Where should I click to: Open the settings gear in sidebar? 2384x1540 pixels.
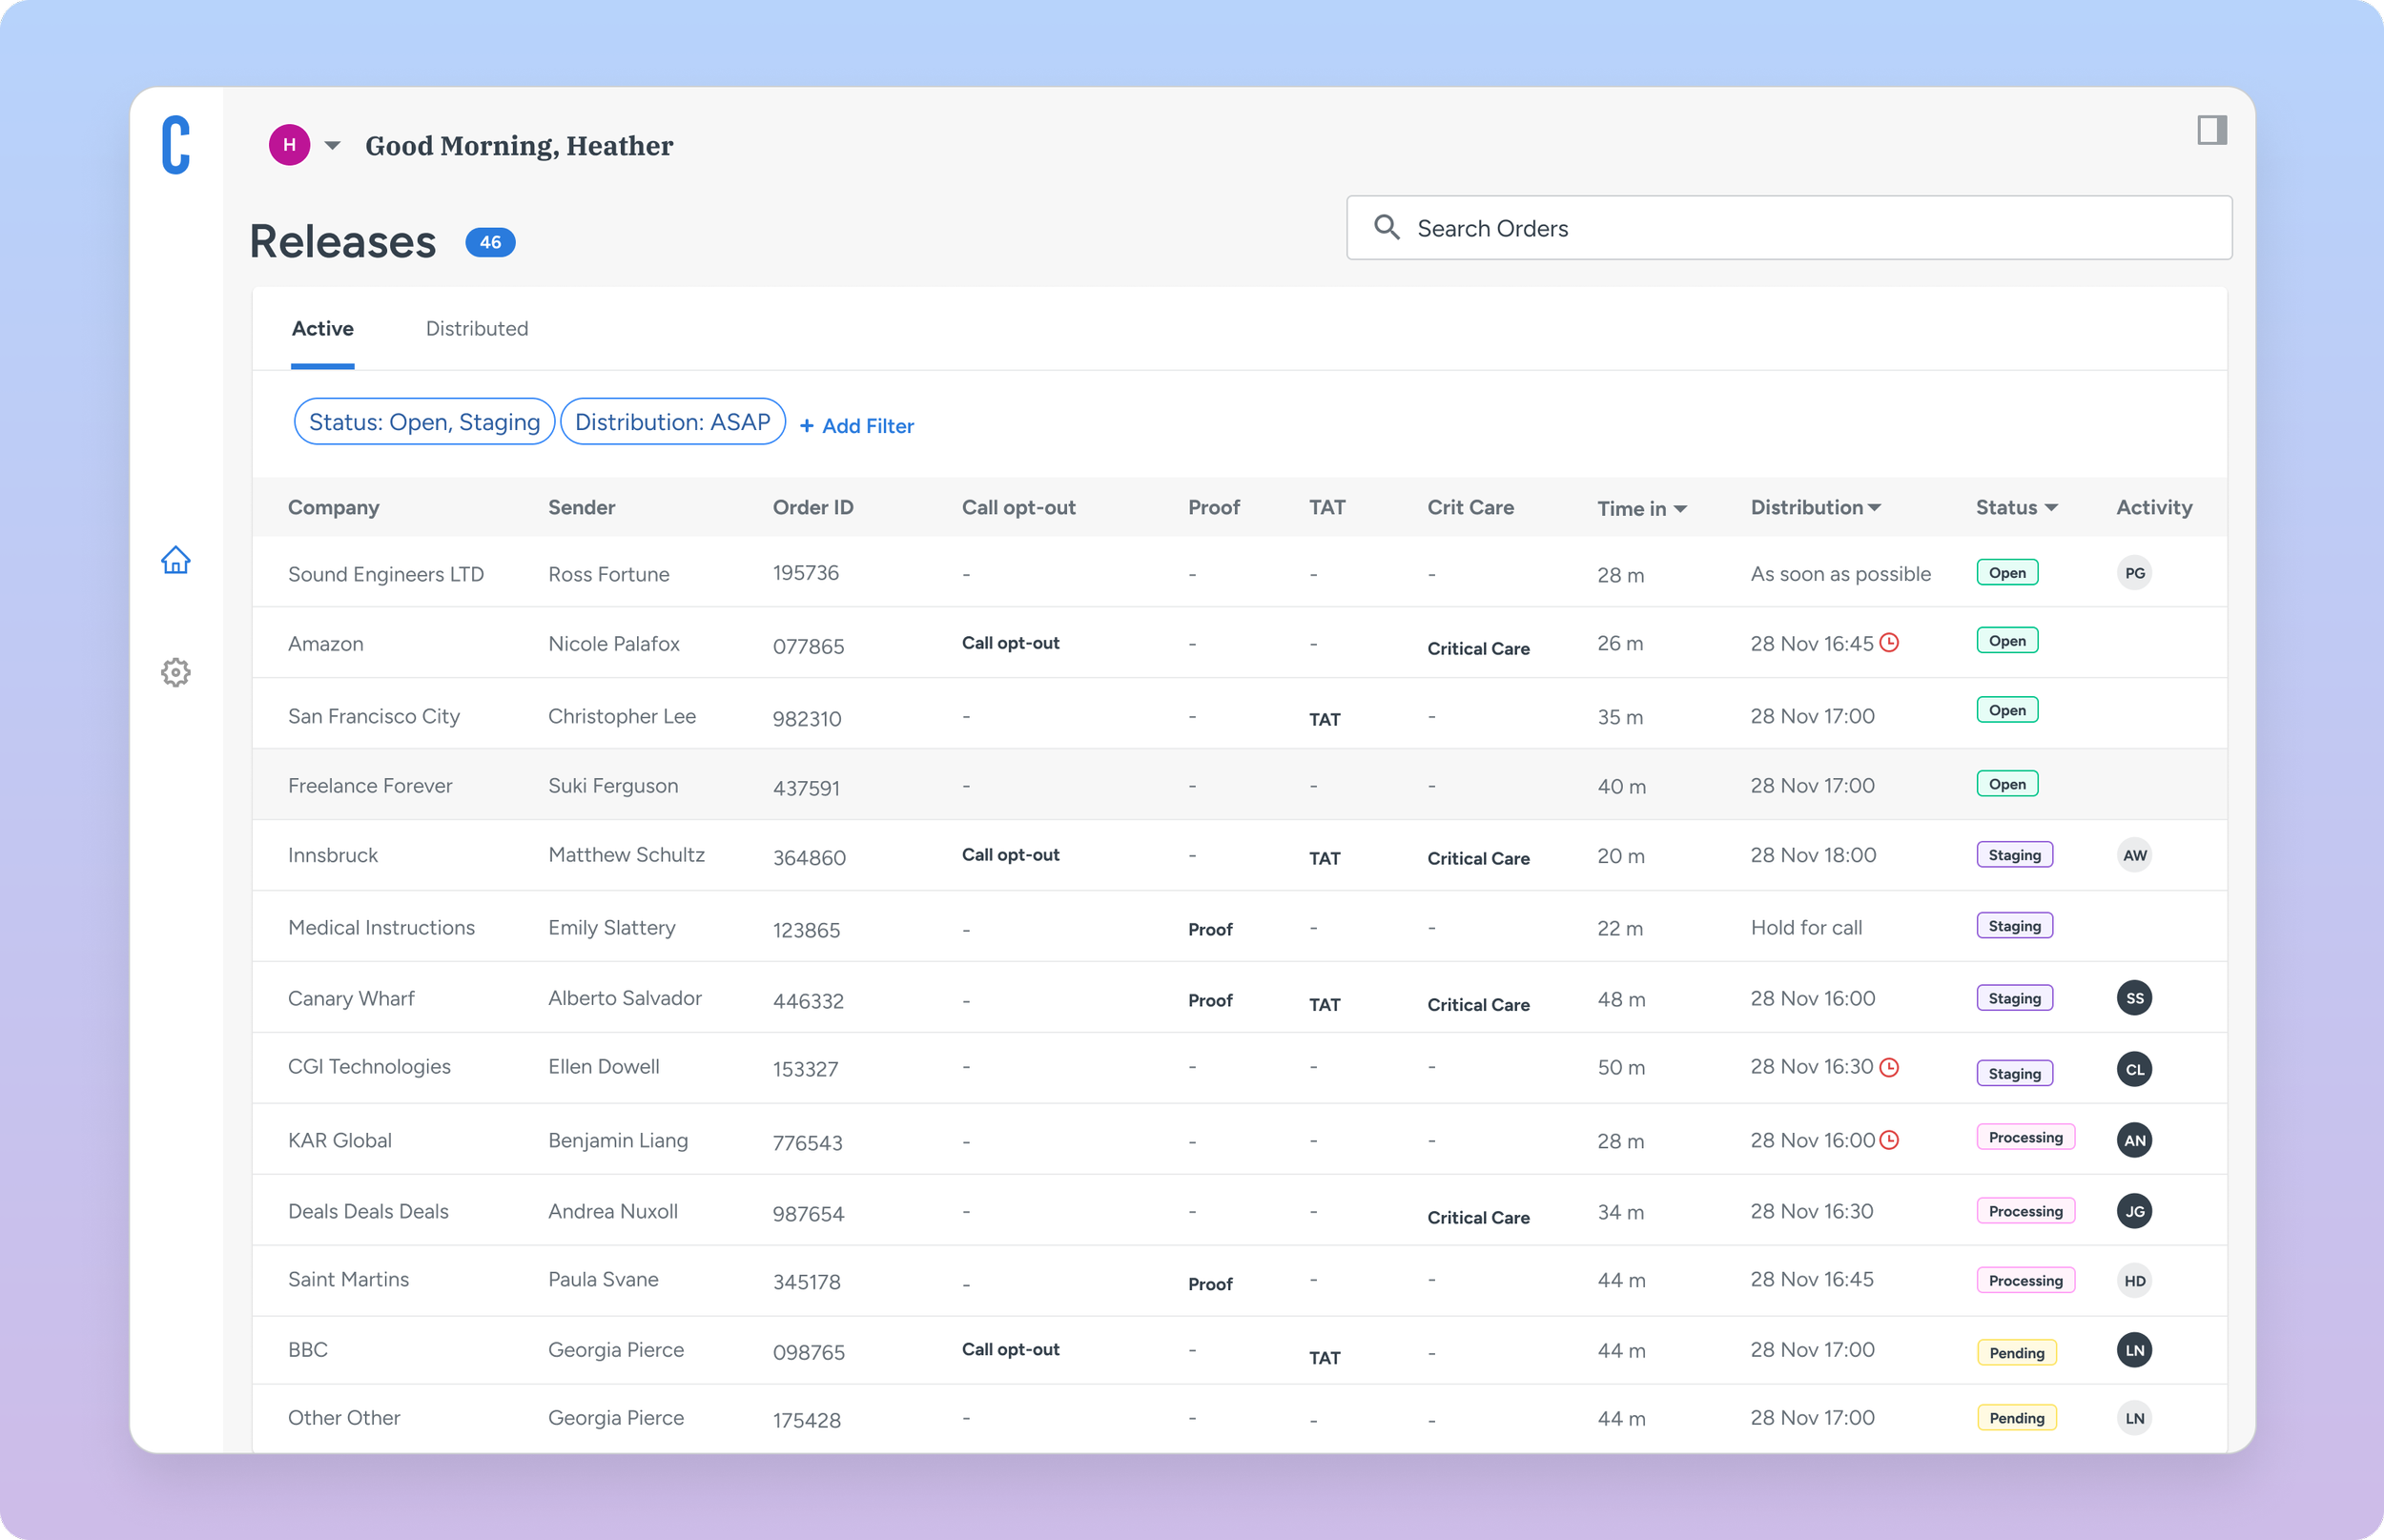pyautogui.click(x=175, y=672)
